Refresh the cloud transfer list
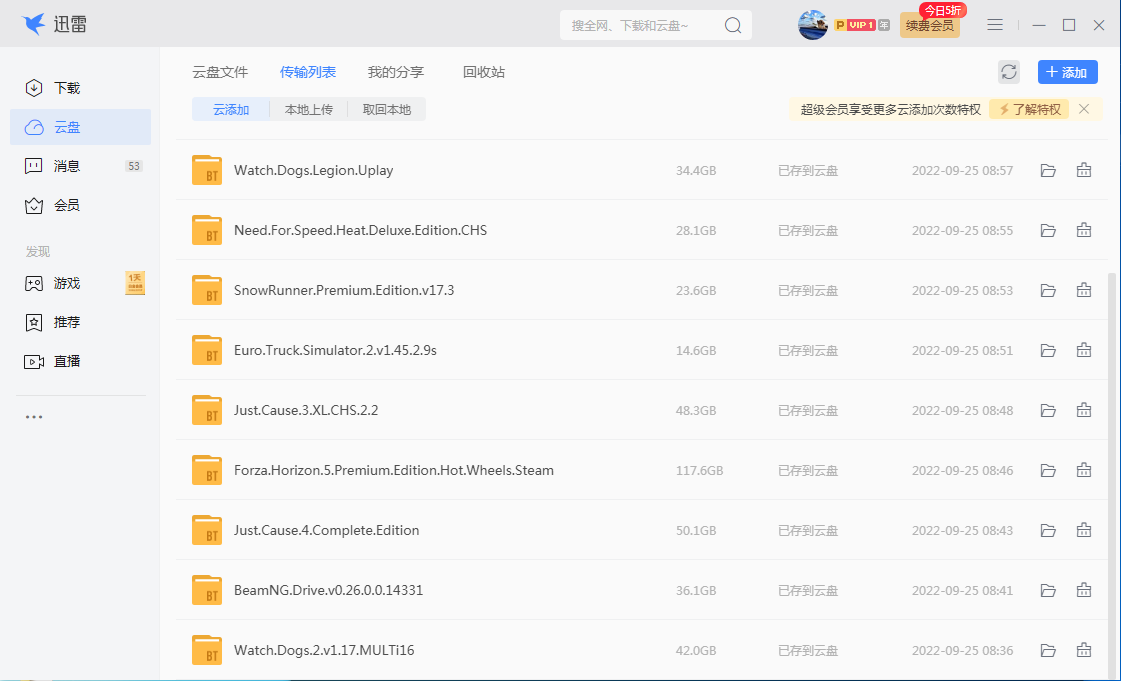 point(1009,72)
